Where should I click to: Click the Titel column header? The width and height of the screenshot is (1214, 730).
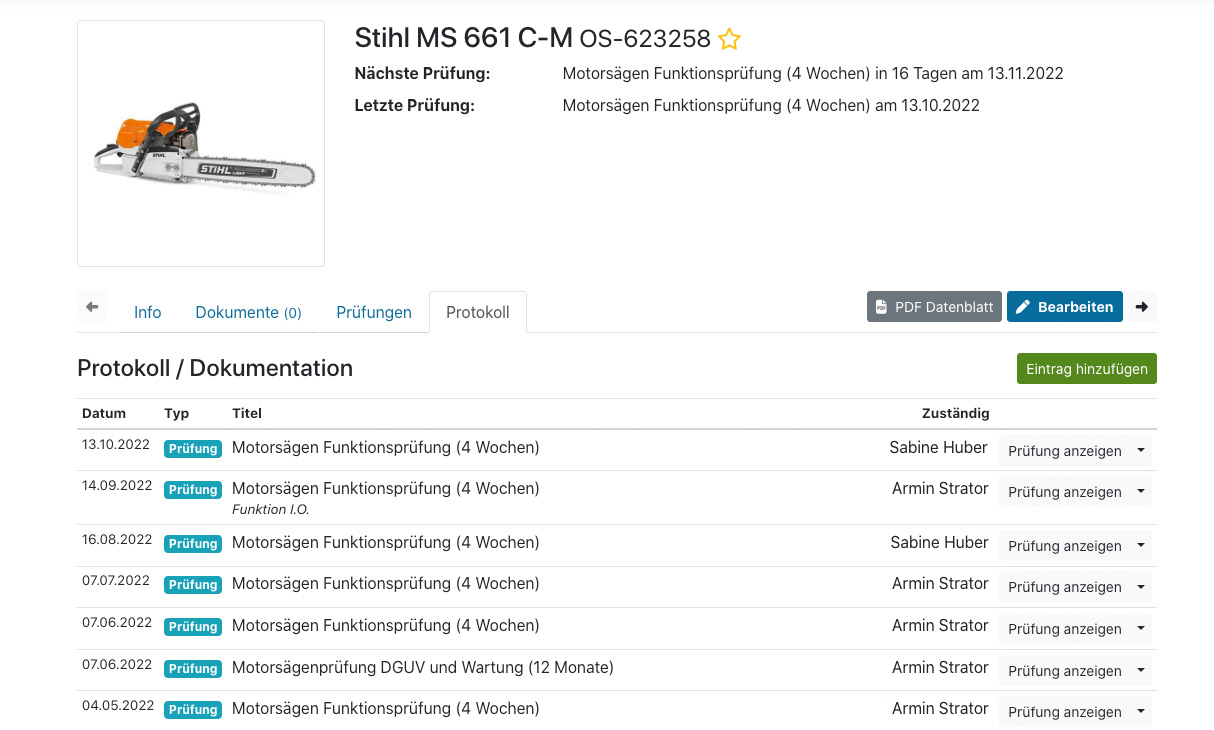click(247, 413)
